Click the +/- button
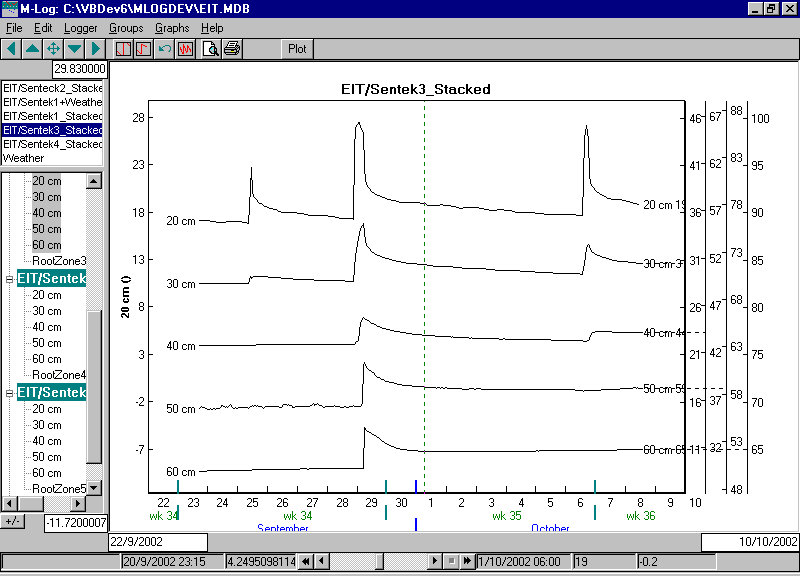Viewport: 800px width, 576px height. (13, 522)
